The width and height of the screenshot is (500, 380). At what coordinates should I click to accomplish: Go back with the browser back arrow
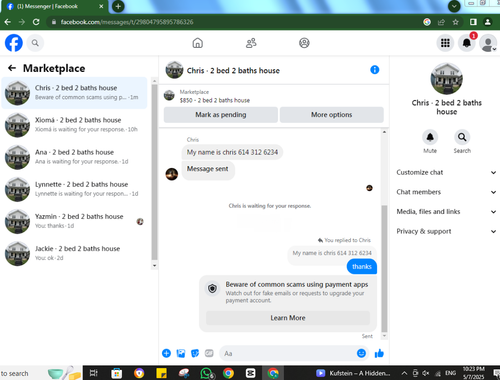[7, 22]
